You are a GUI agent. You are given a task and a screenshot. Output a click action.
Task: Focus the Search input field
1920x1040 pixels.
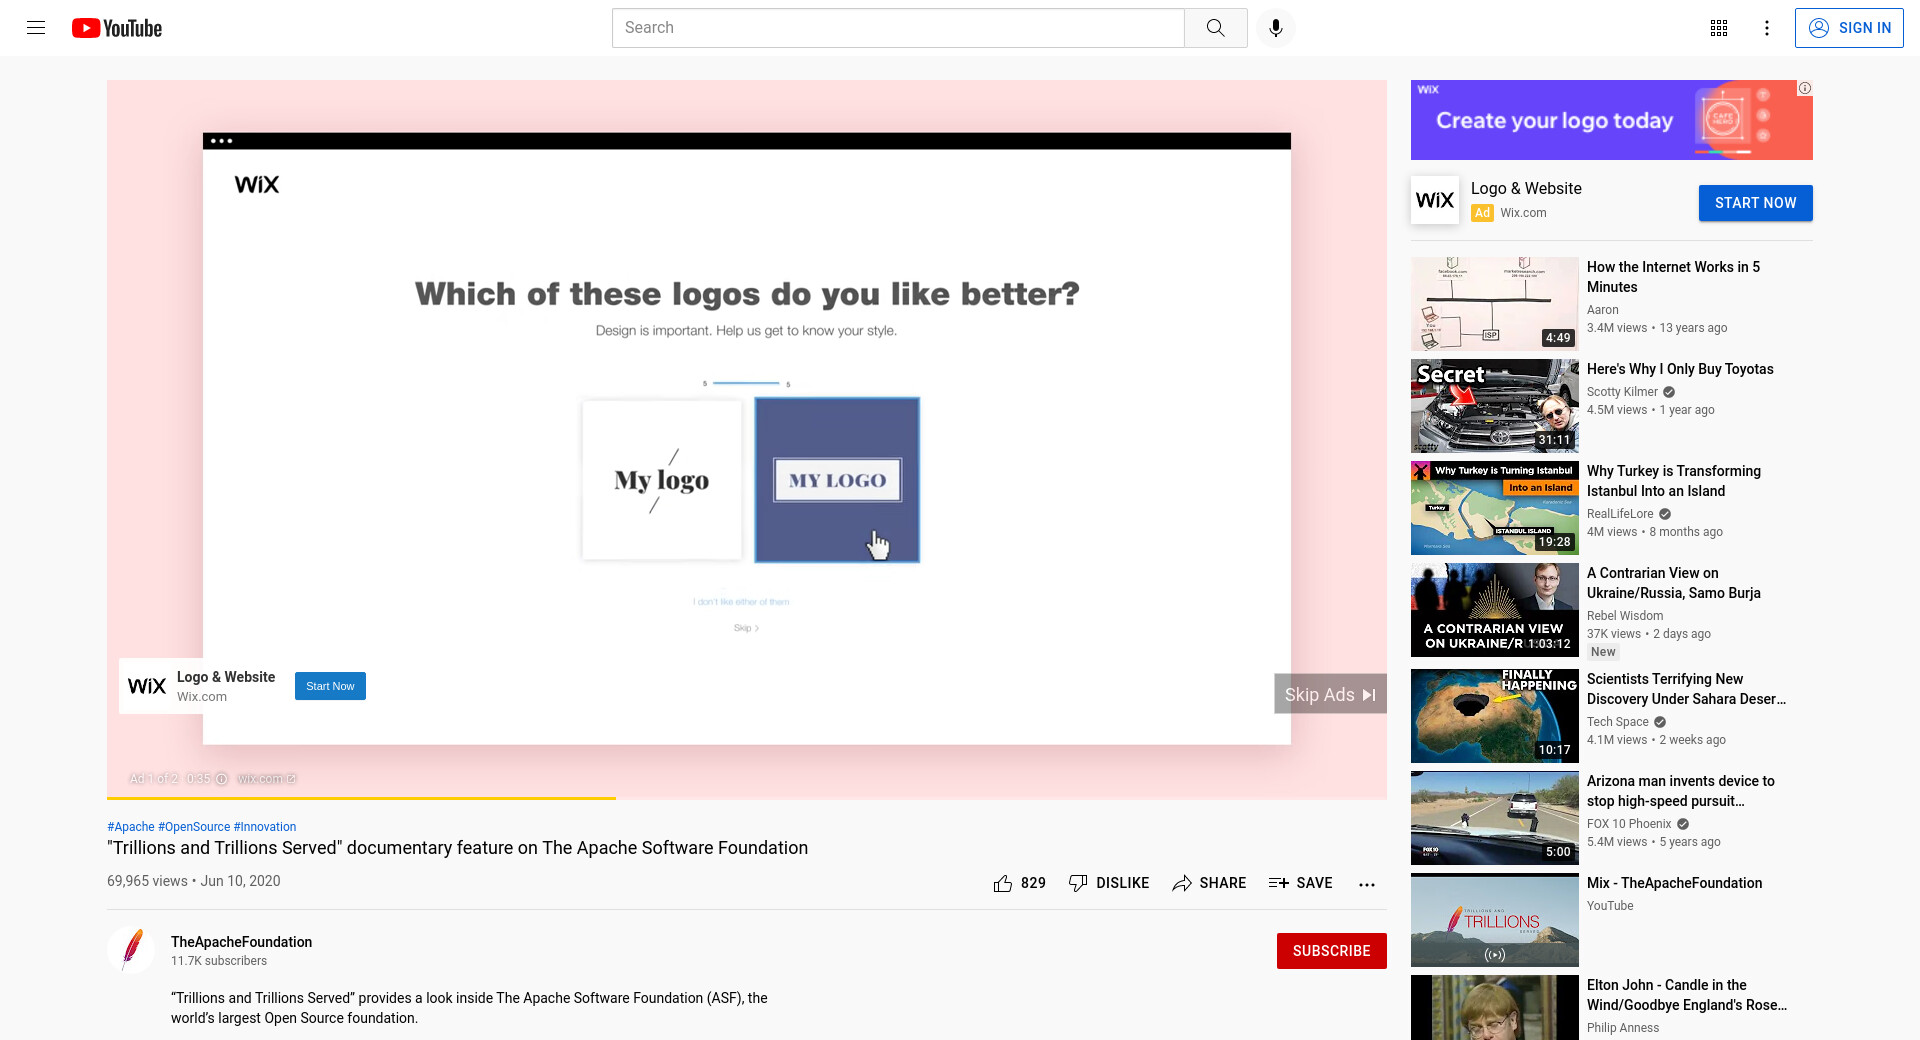tap(898, 28)
